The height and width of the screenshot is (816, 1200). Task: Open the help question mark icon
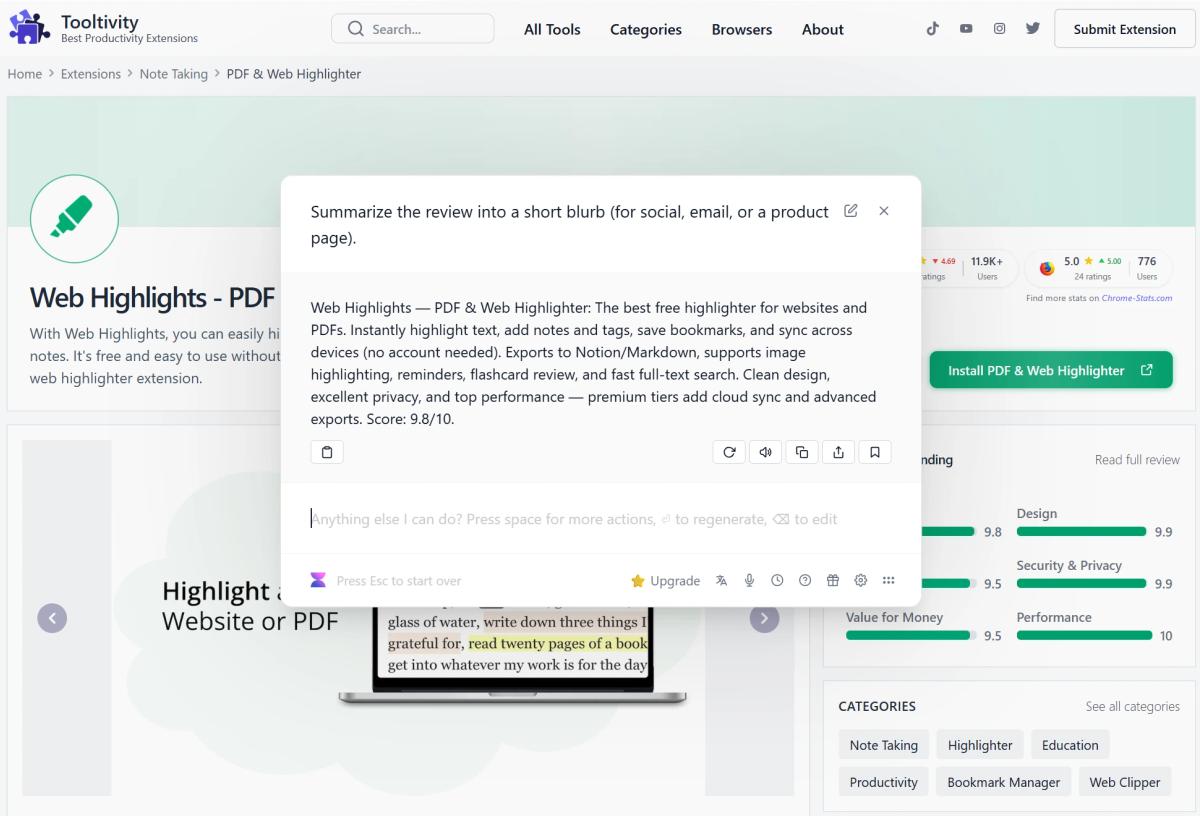[x=805, y=580]
